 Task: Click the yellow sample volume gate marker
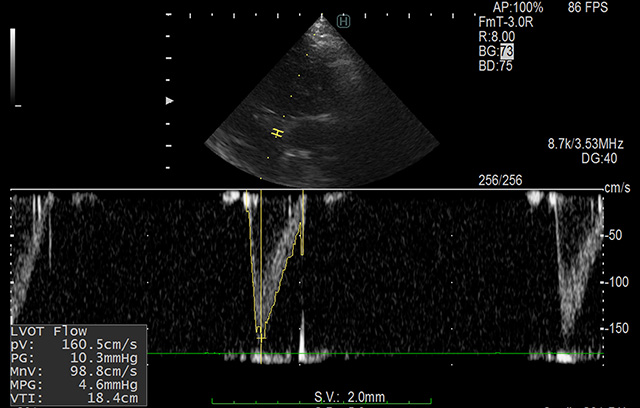click(277, 133)
